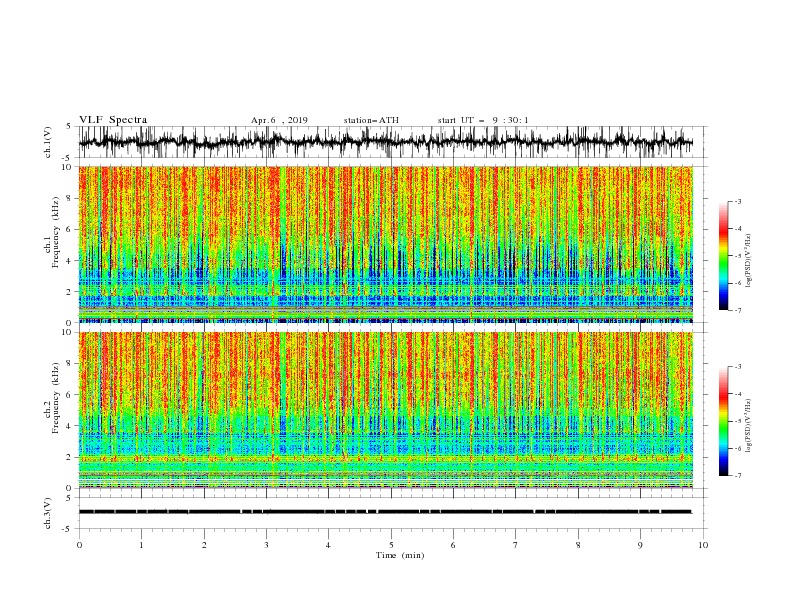Click the upper PSD color bar
The image size is (792, 612).
click(724, 256)
